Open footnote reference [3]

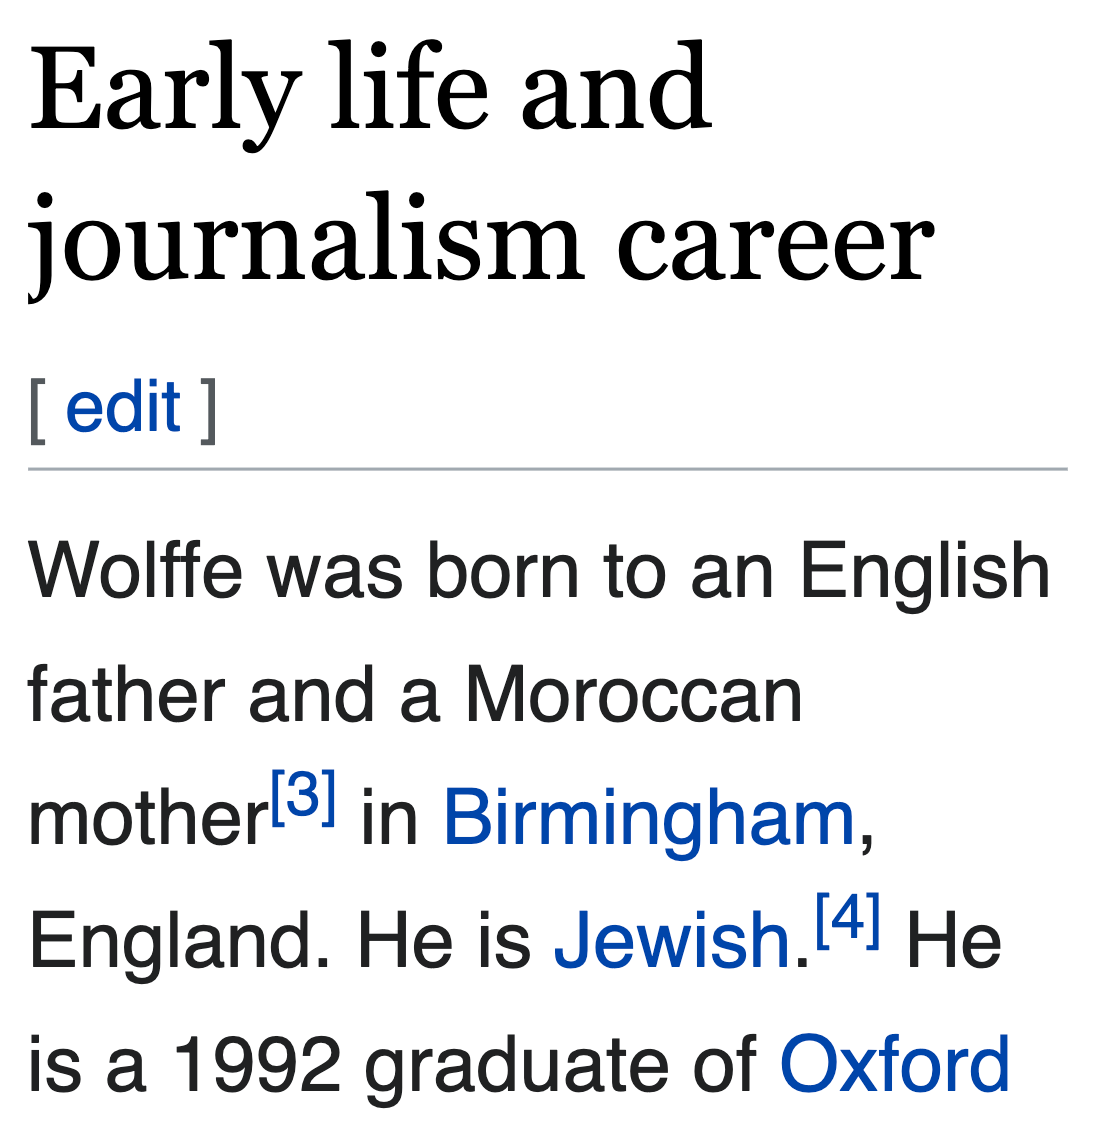pos(303,797)
